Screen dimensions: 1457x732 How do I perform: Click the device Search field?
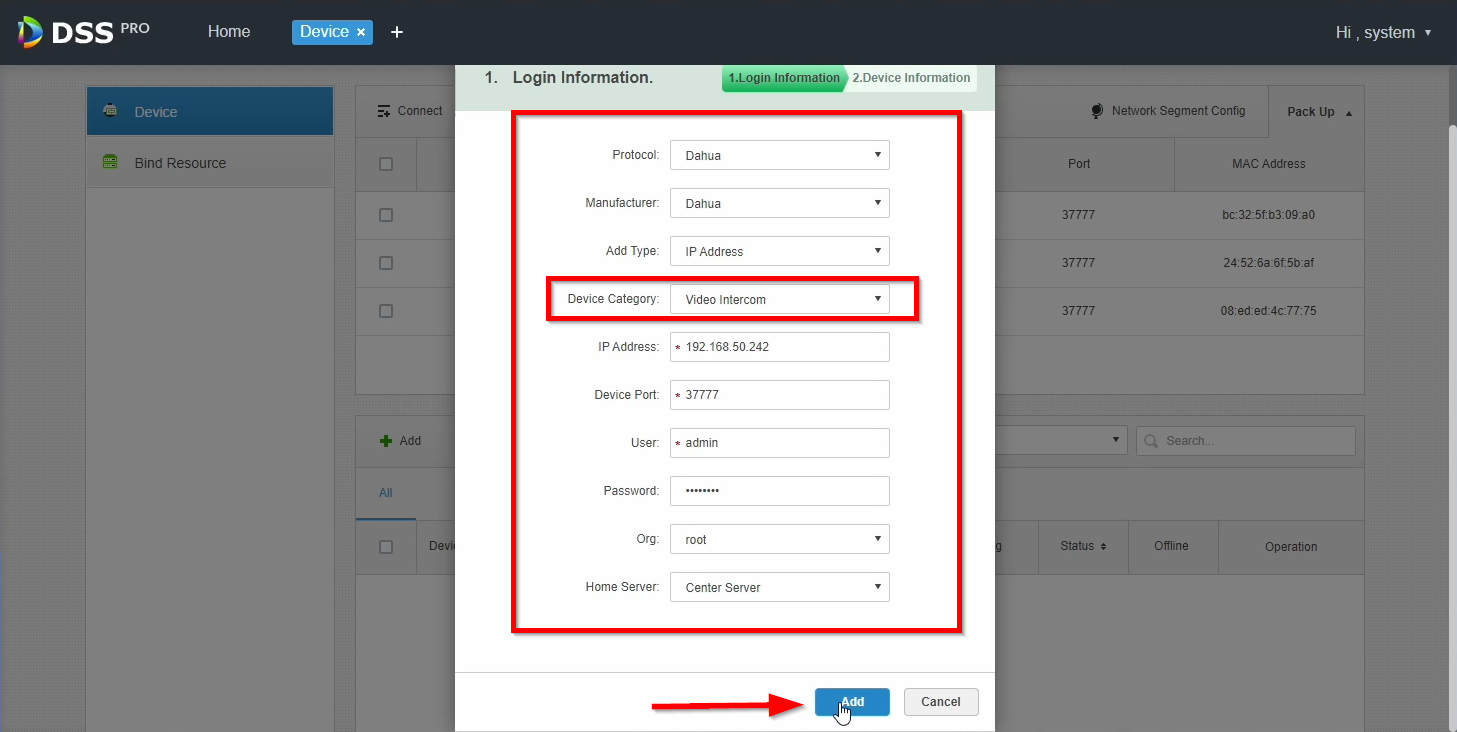[1246, 441]
